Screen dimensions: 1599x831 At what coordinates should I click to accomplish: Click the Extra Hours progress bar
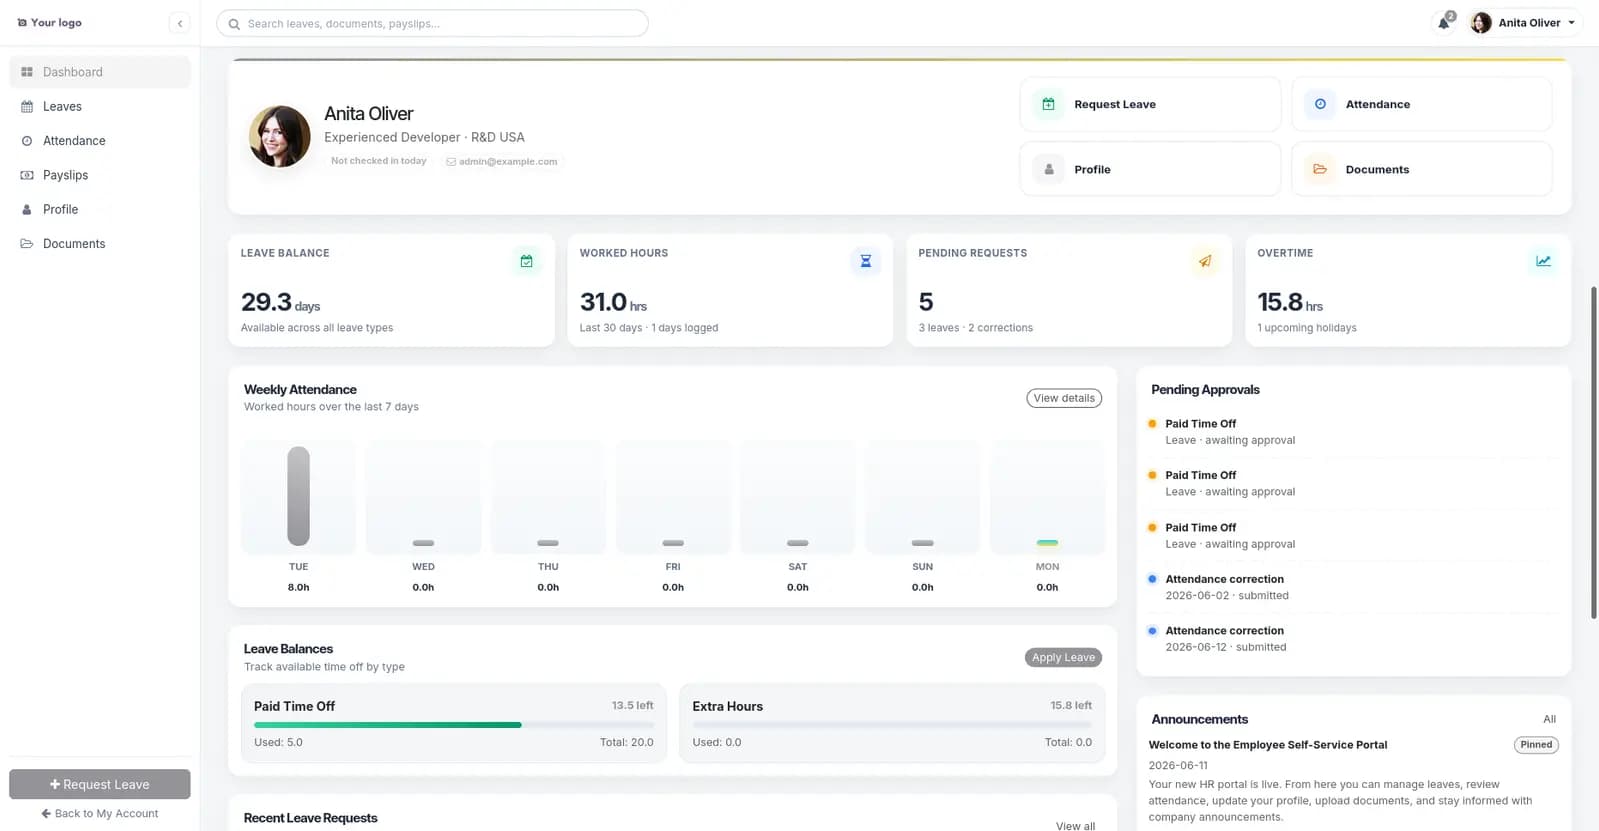click(x=892, y=724)
